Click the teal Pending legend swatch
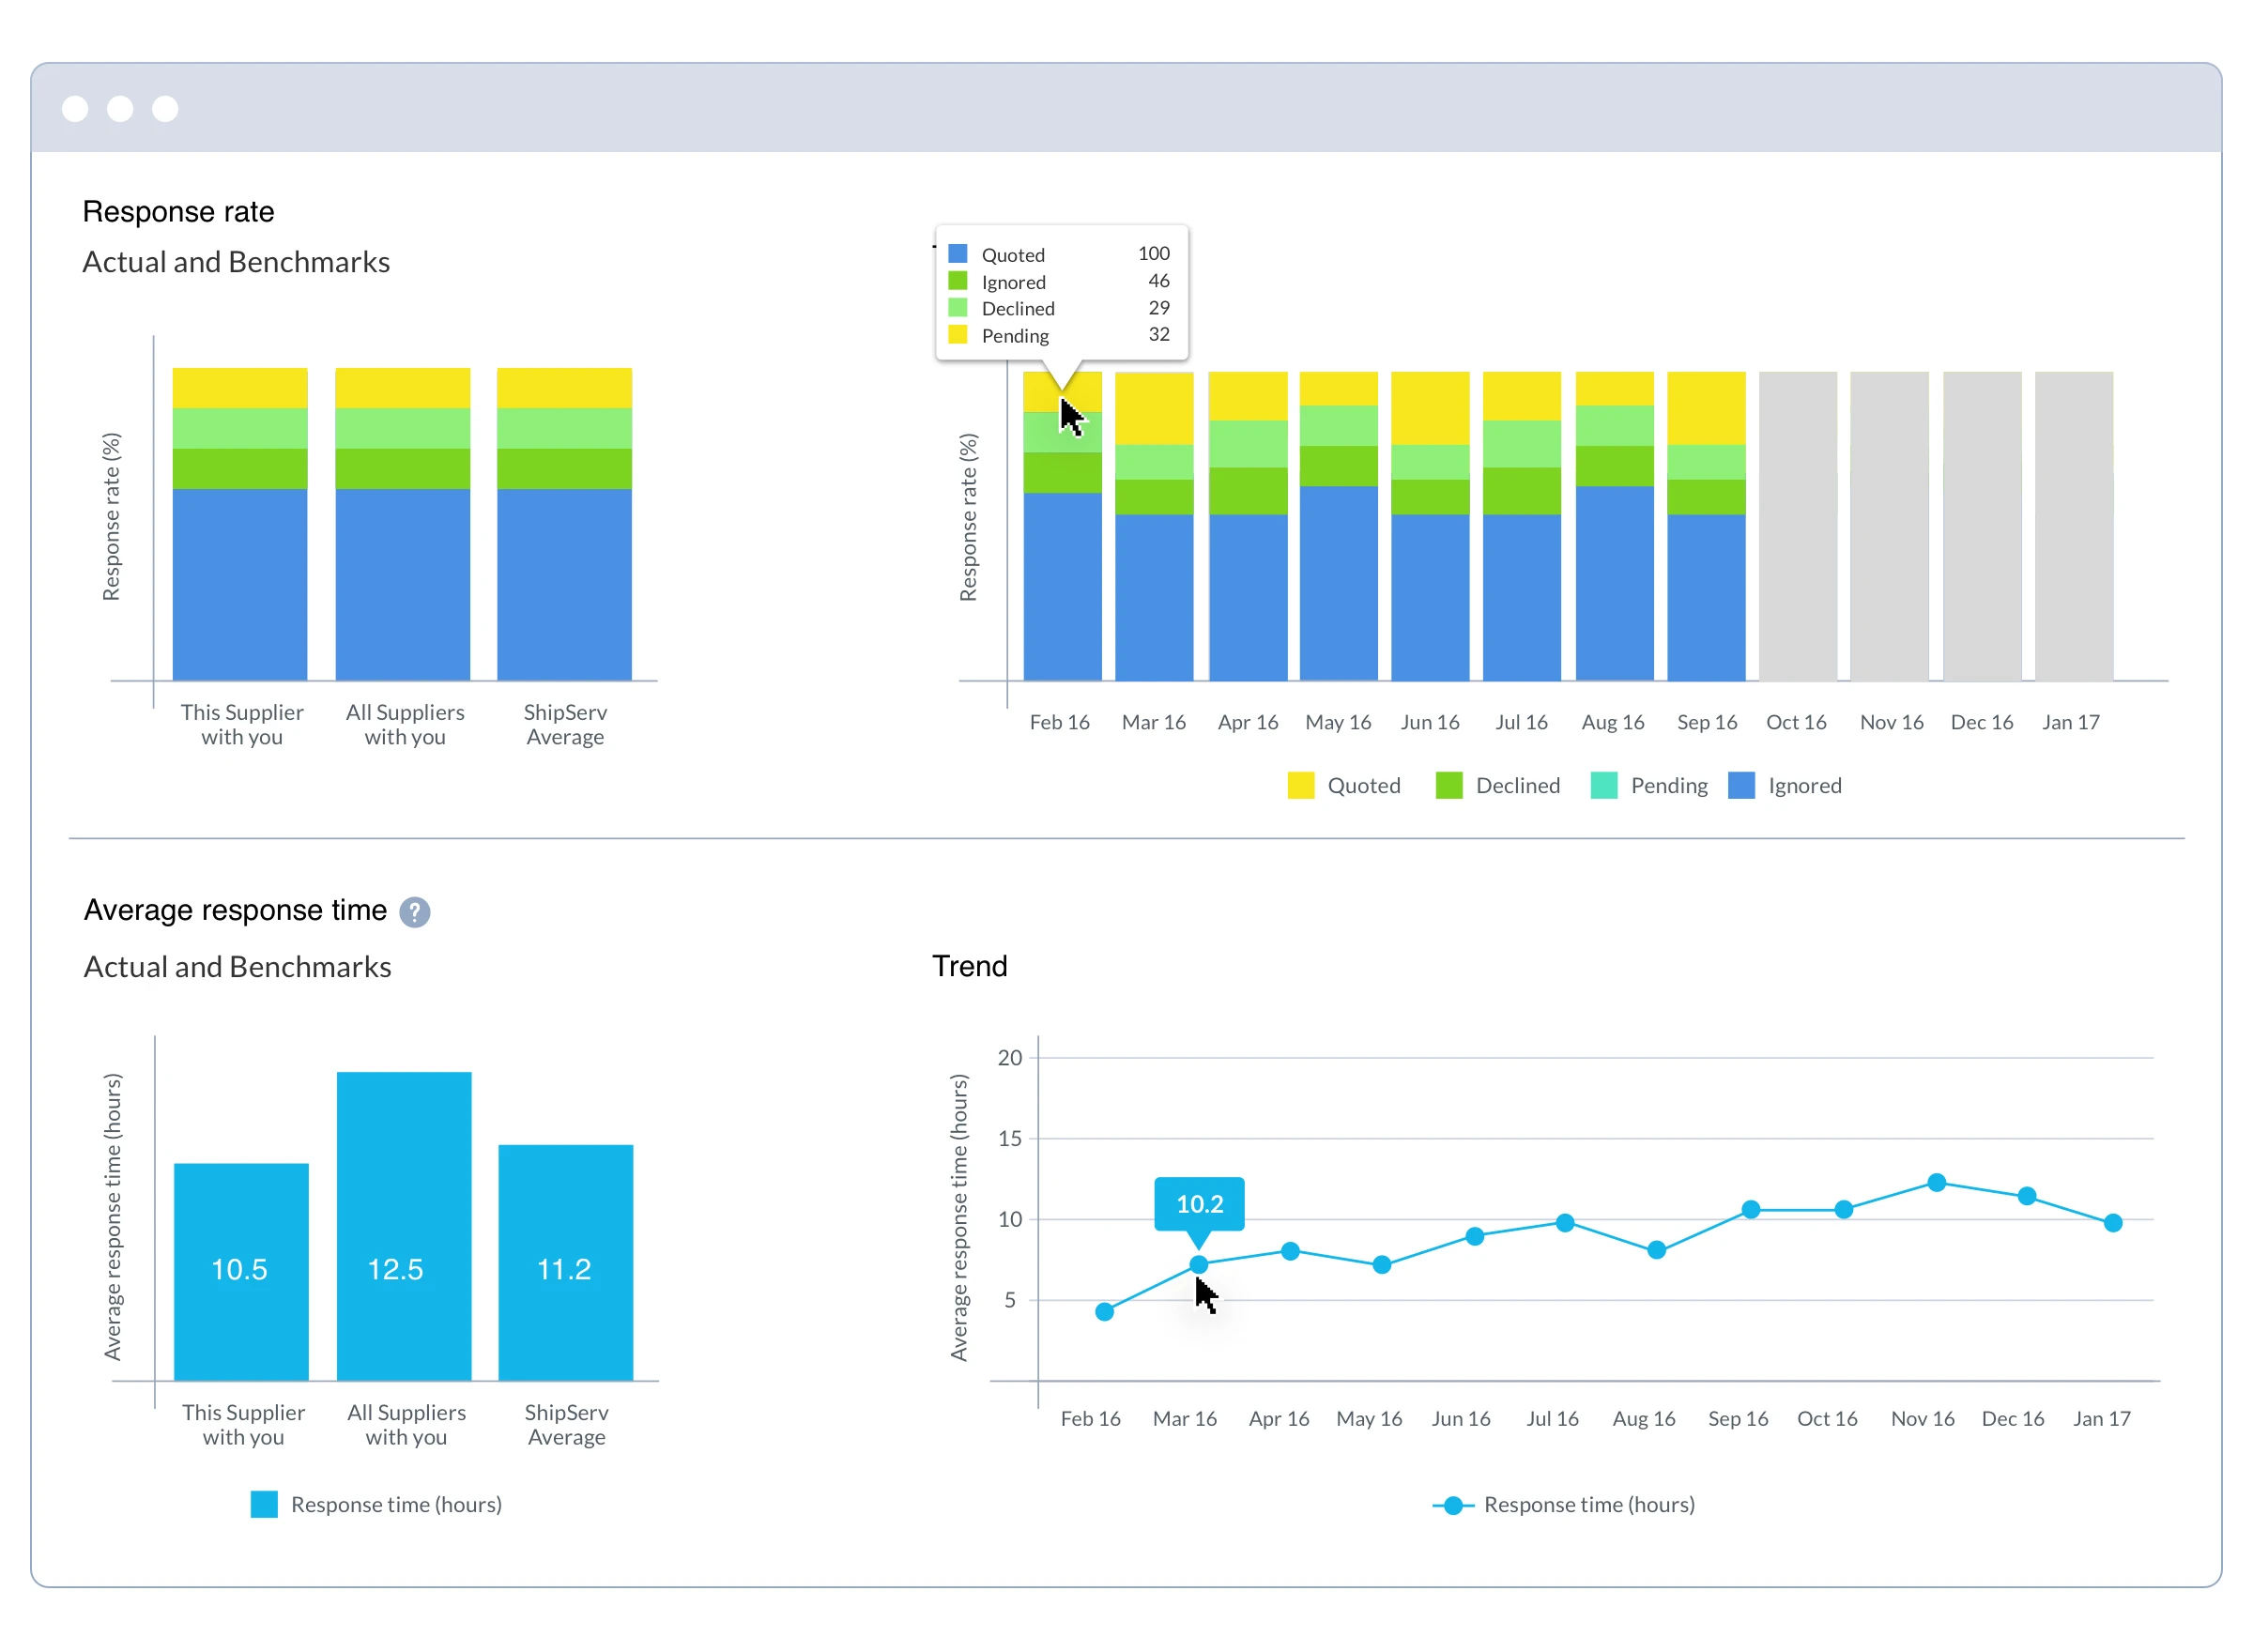 1603,786
